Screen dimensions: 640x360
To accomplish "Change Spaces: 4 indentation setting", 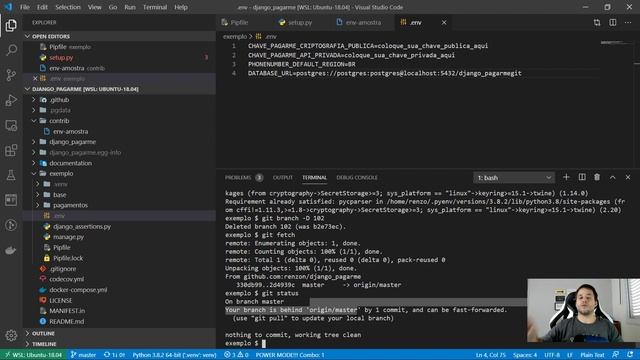I will (525, 355).
